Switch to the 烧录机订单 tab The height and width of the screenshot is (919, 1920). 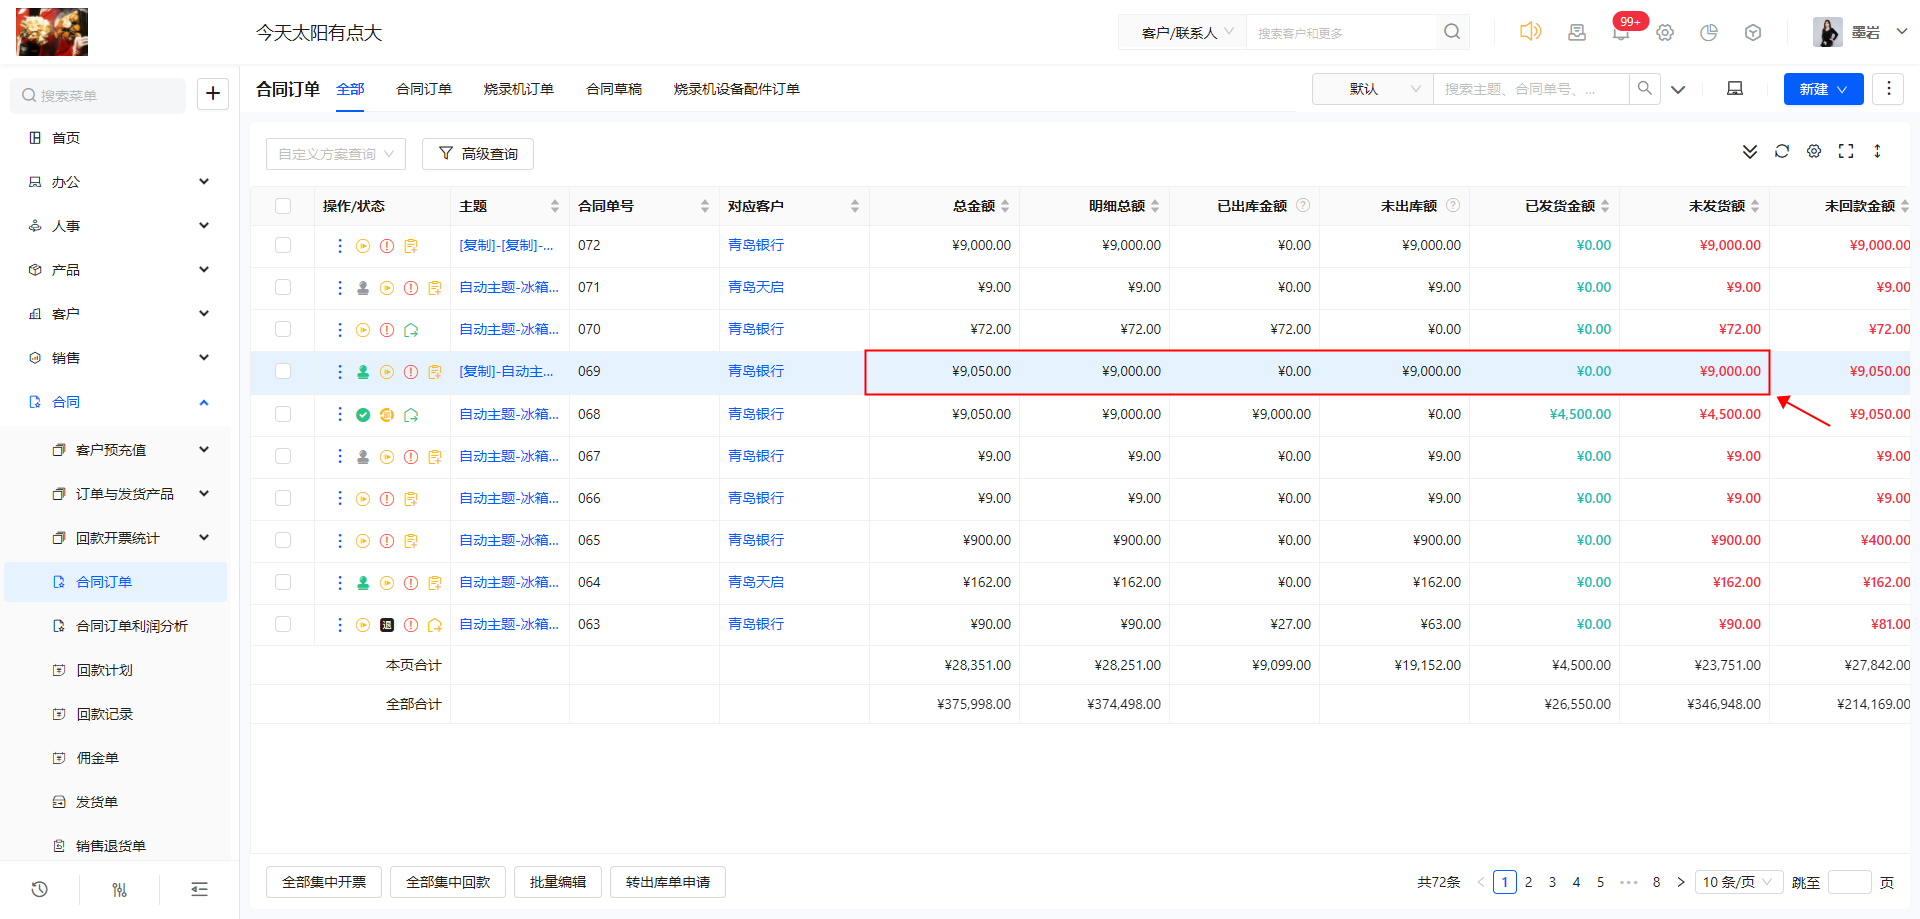click(x=518, y=89)
